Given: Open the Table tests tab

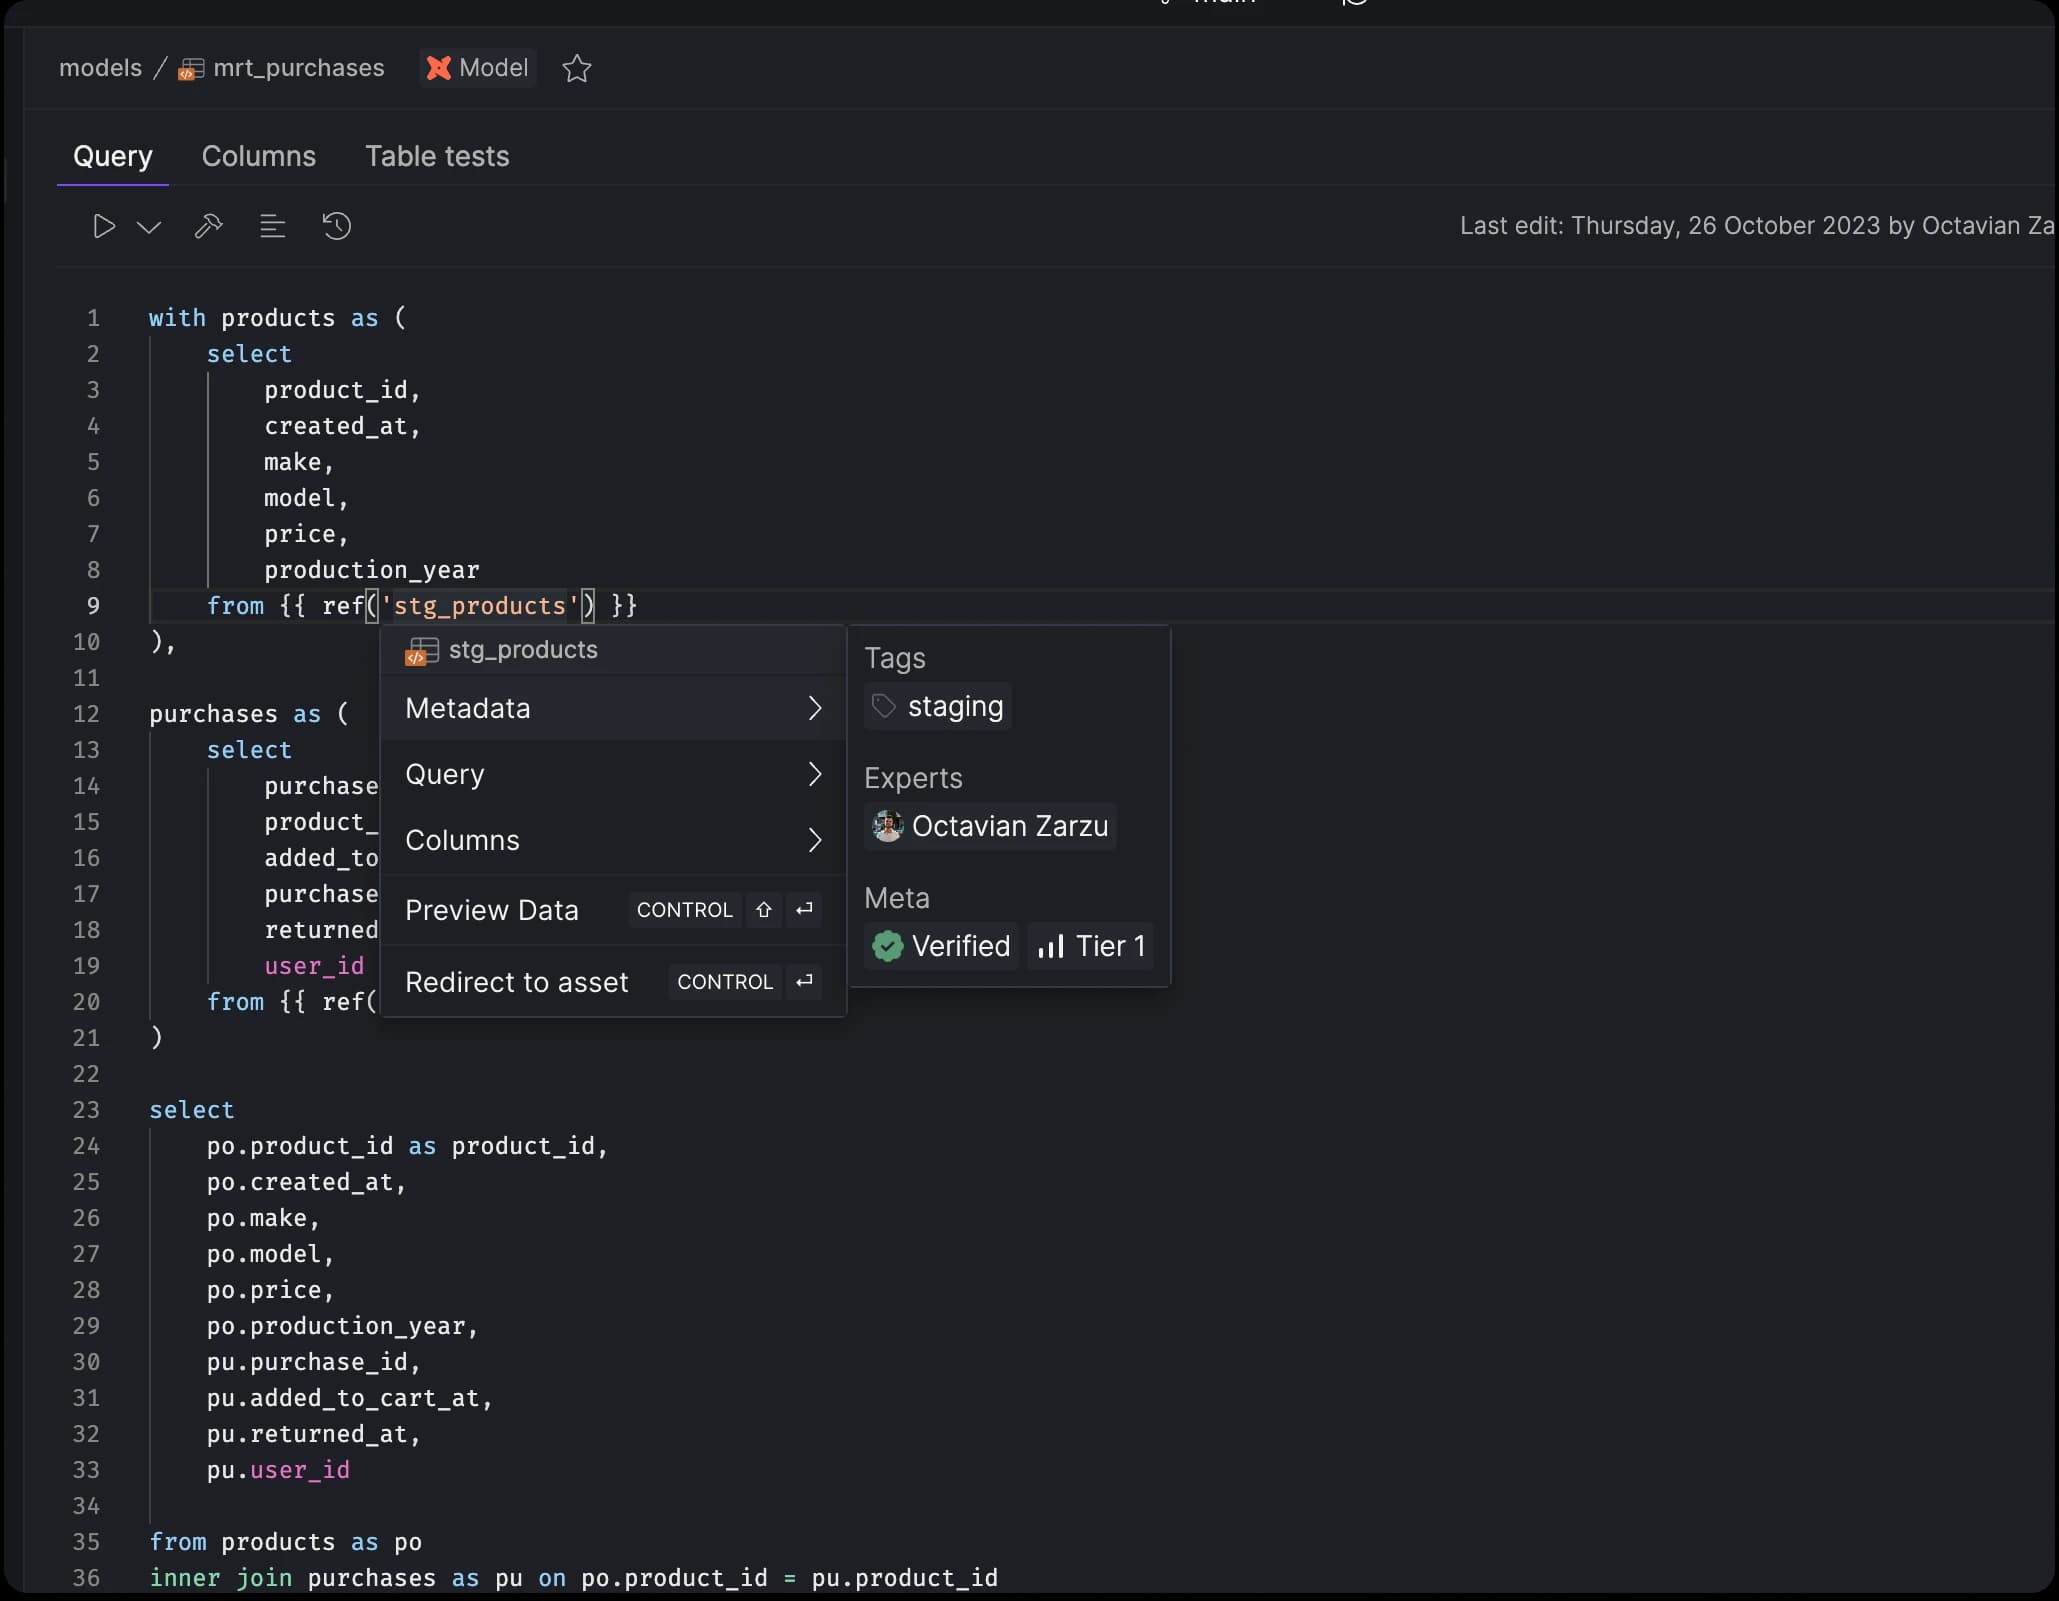Looking at the screenshot, I should [x=437, y=156].
